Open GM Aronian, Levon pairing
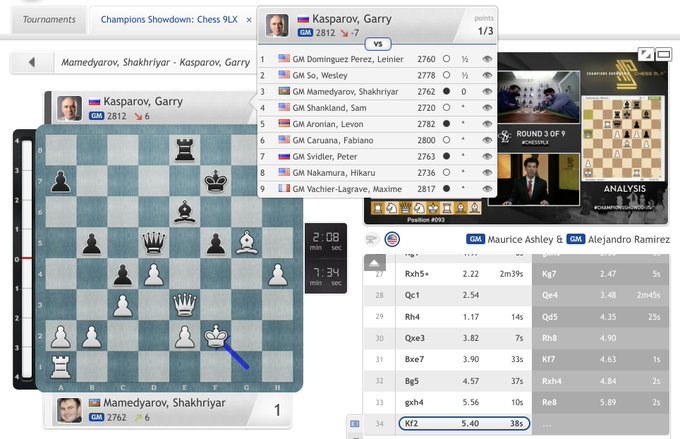 click(377, 124)
